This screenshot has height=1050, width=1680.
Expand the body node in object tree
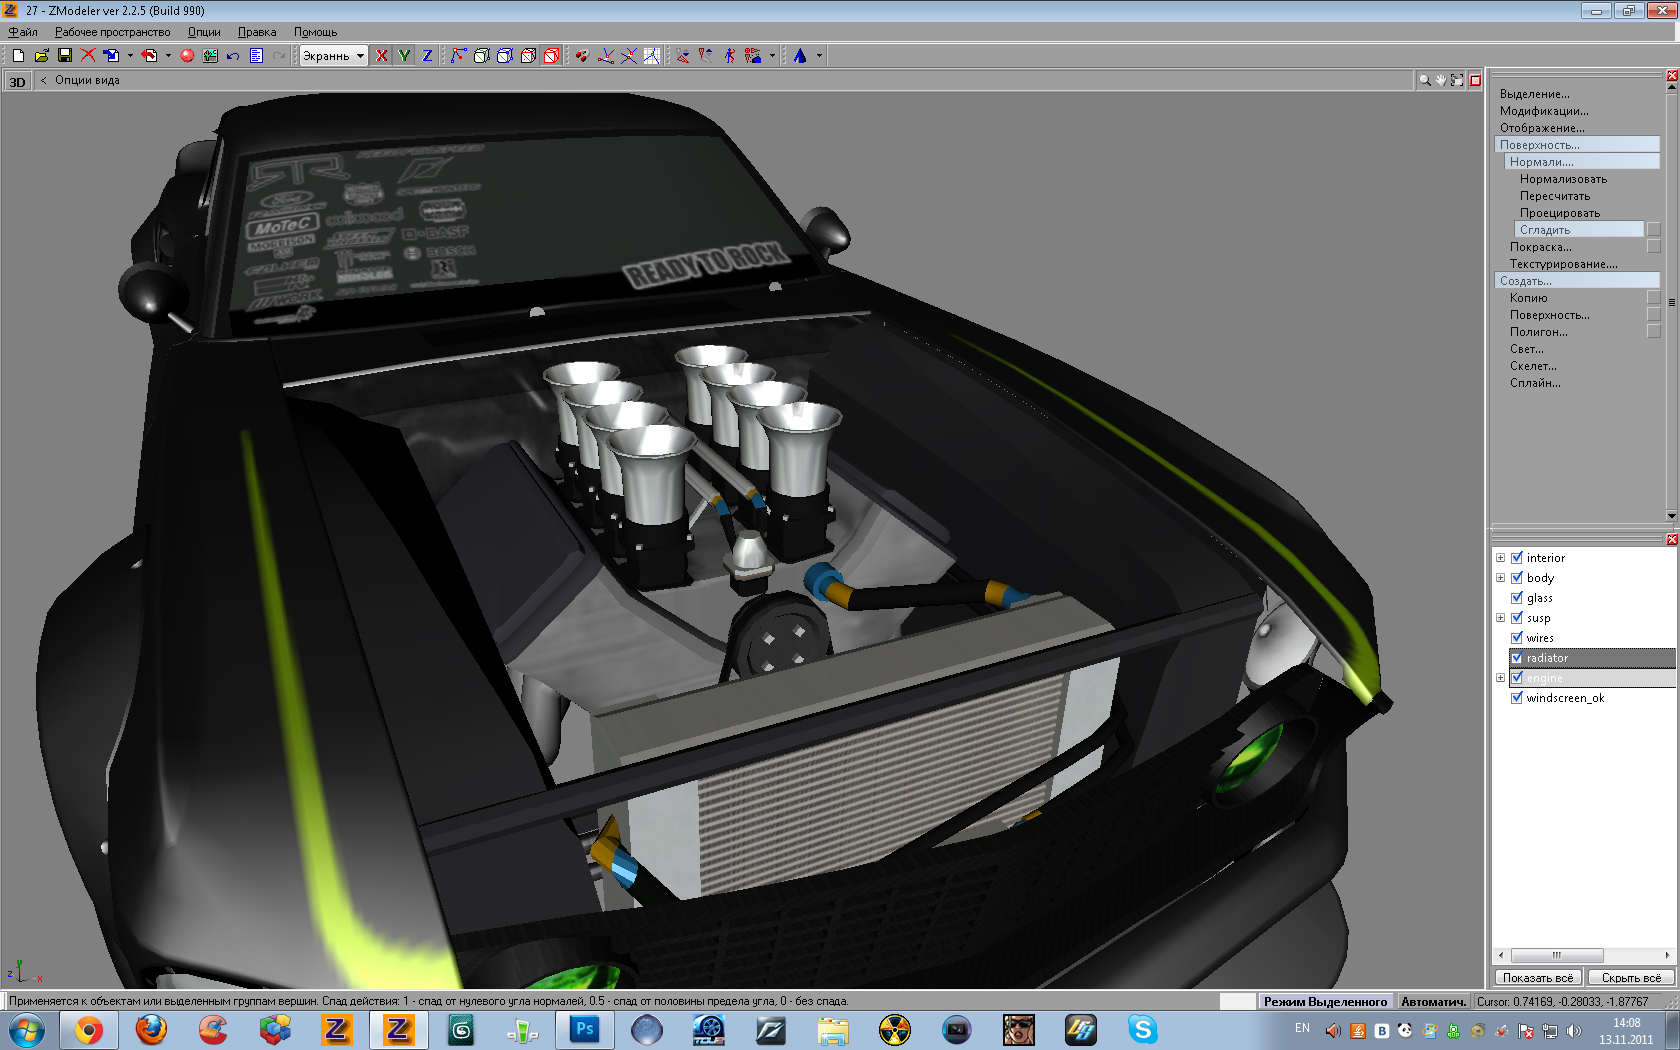[1500, 578]
